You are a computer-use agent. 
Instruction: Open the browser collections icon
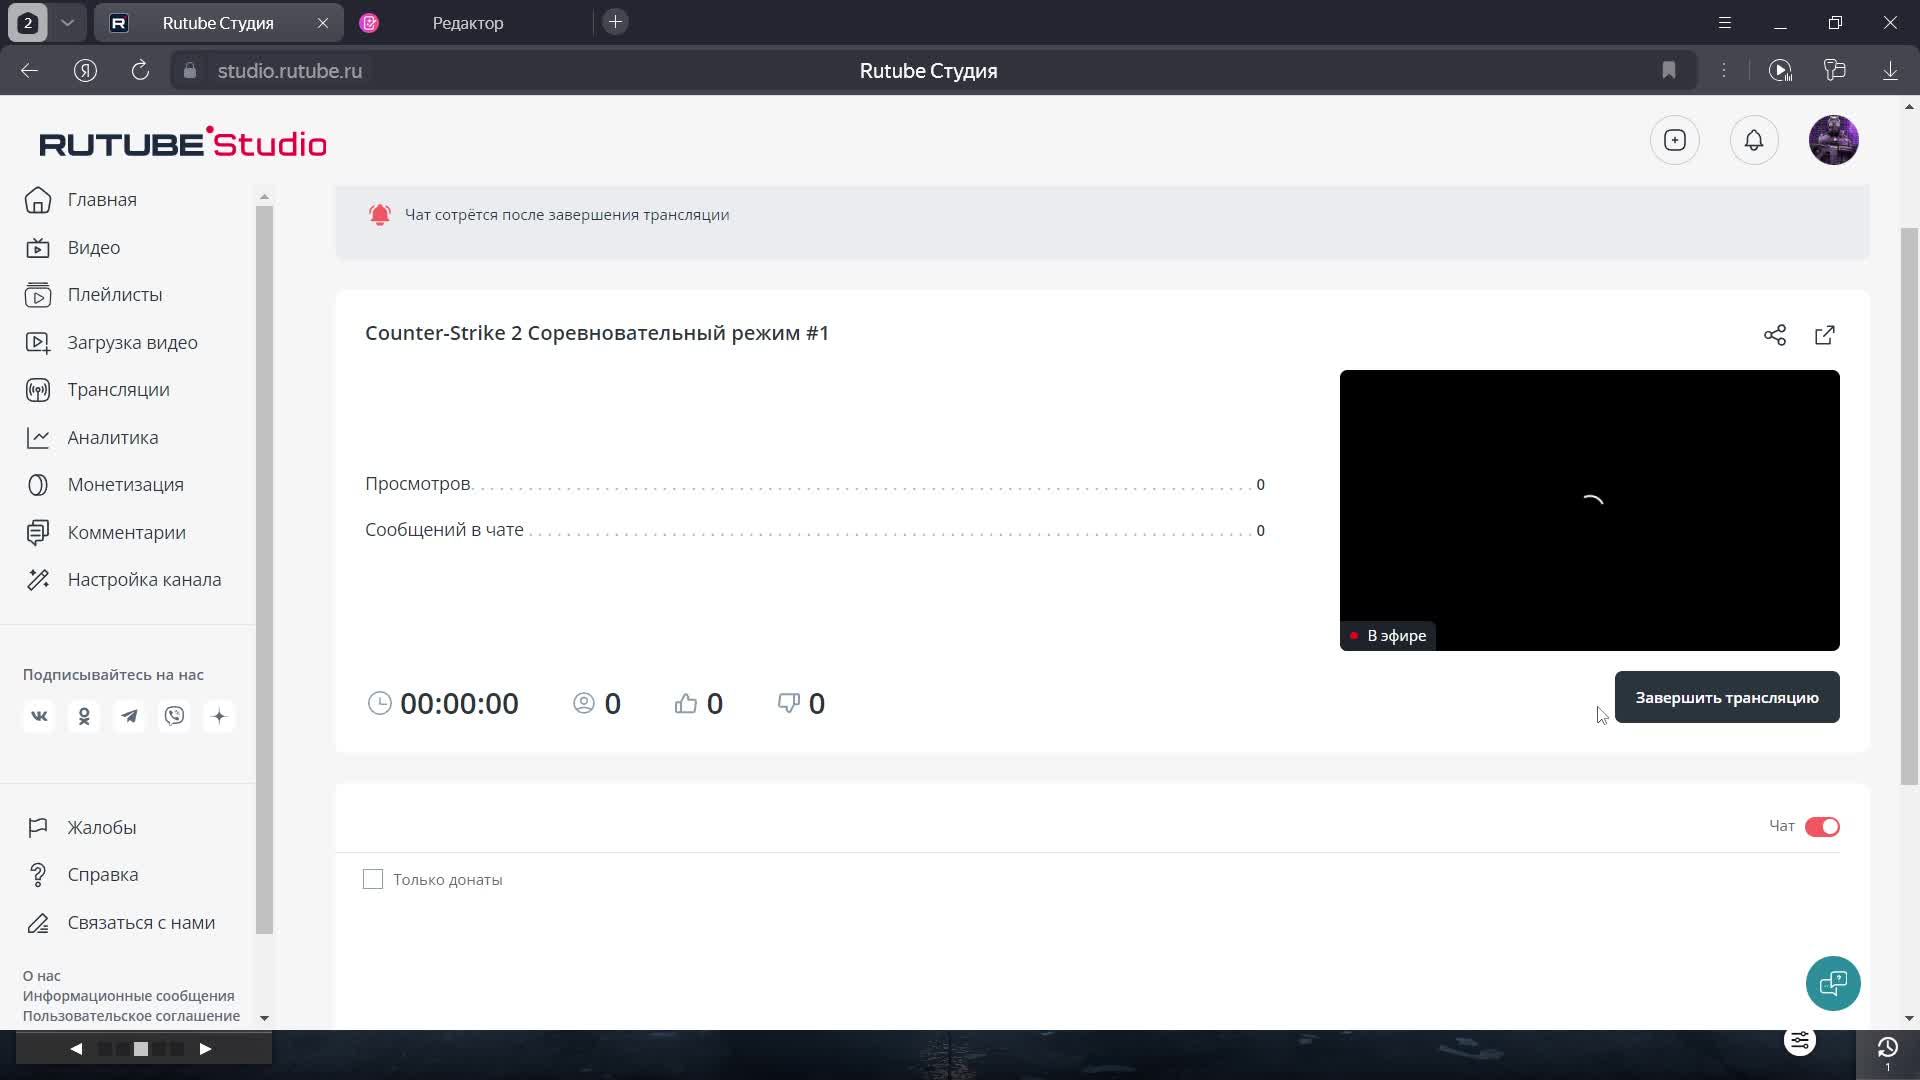(x=1835, y=70)
